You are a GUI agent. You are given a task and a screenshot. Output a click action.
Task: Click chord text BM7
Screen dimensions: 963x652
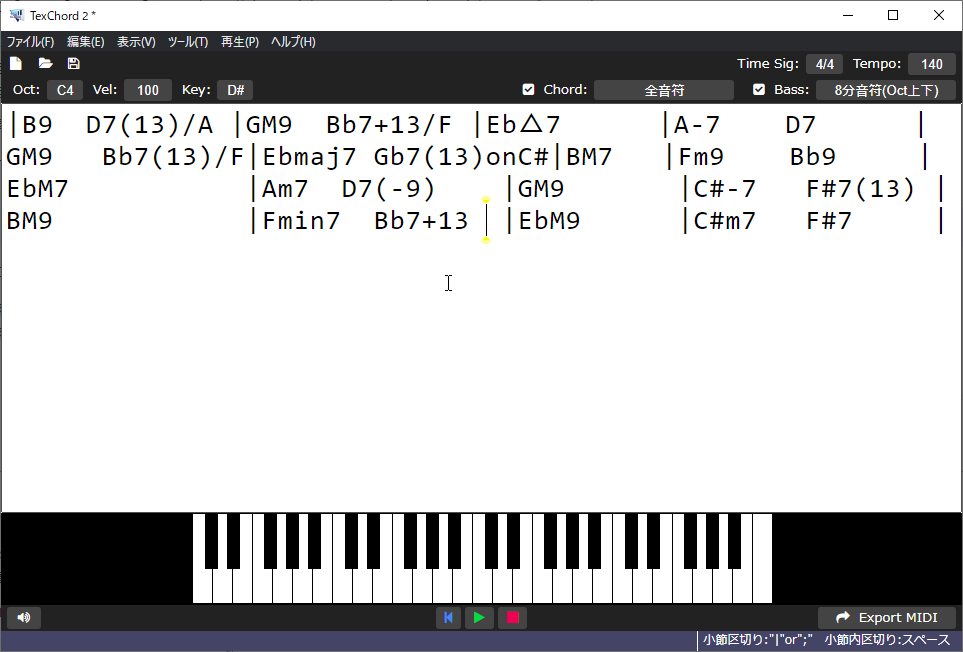pos(589,157)
